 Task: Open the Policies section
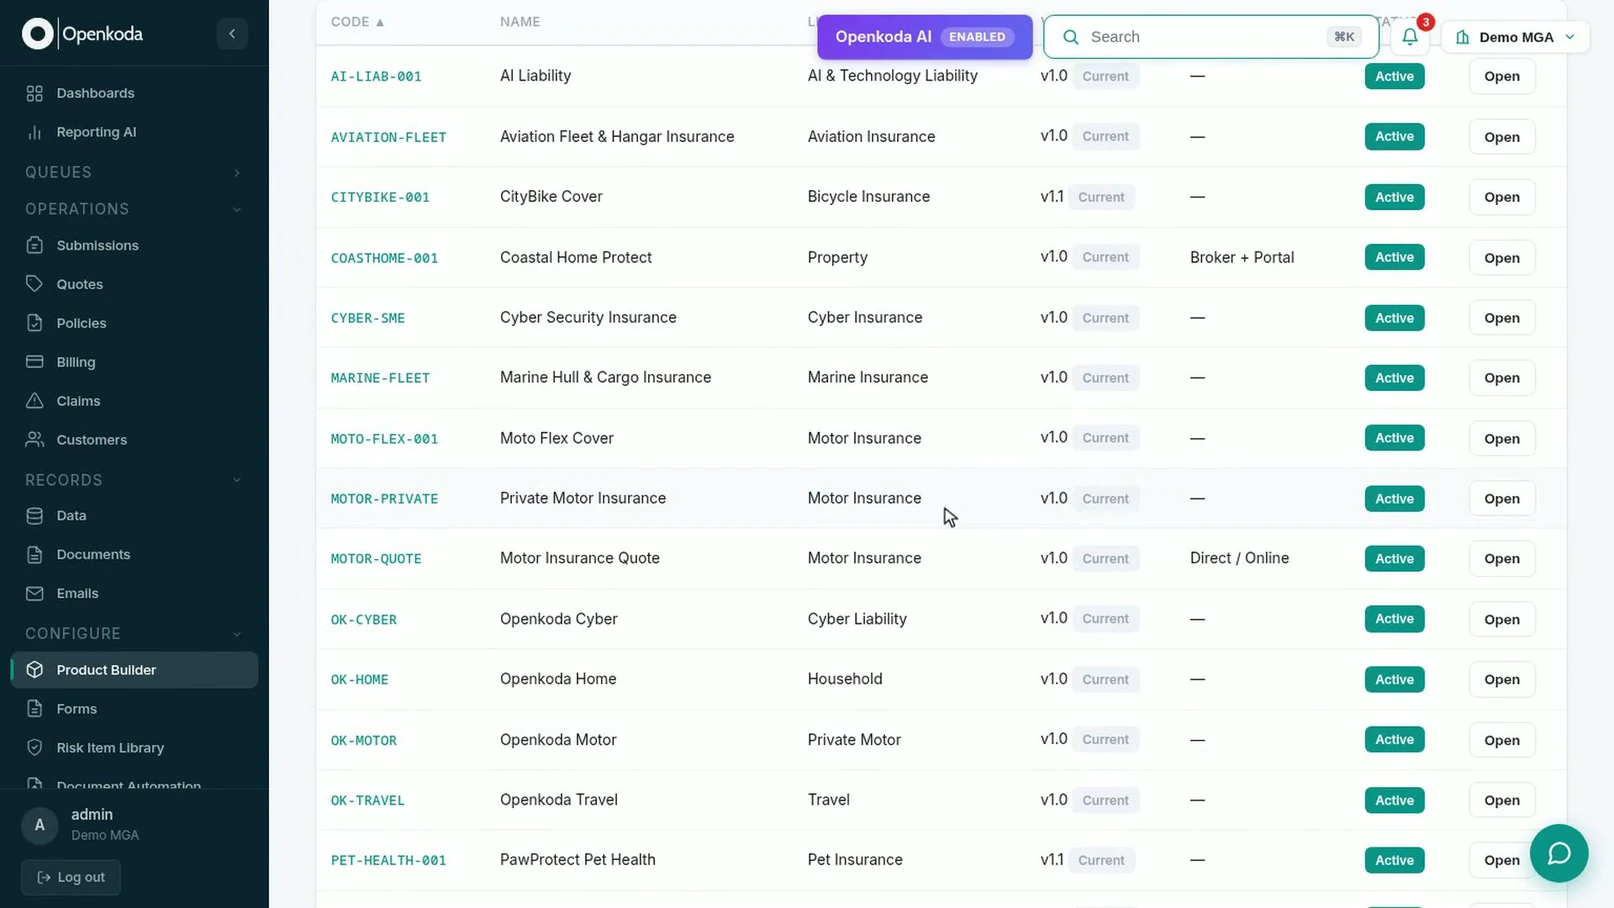click(x=134, y=323)
